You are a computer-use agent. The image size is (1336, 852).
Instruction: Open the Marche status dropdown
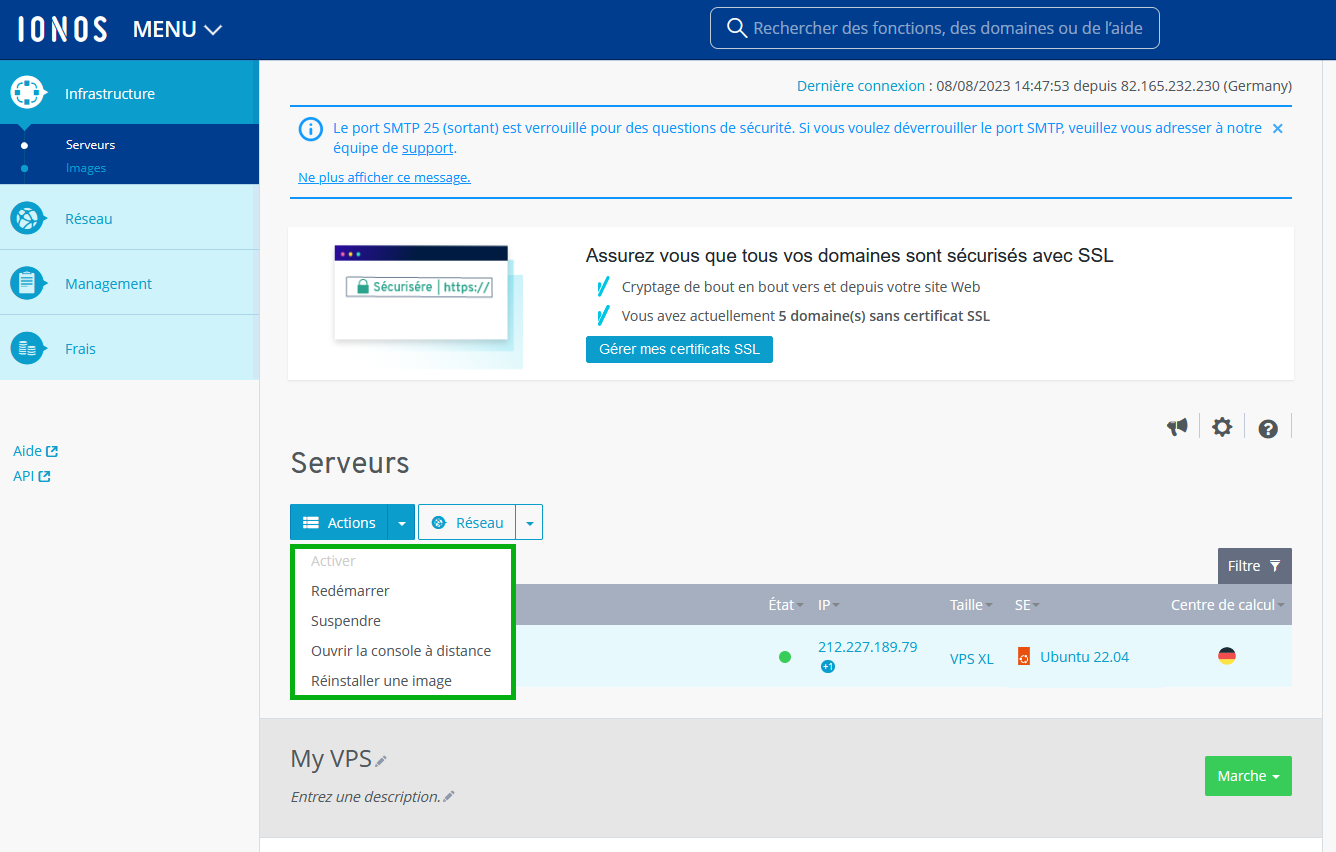point(1248,776)
